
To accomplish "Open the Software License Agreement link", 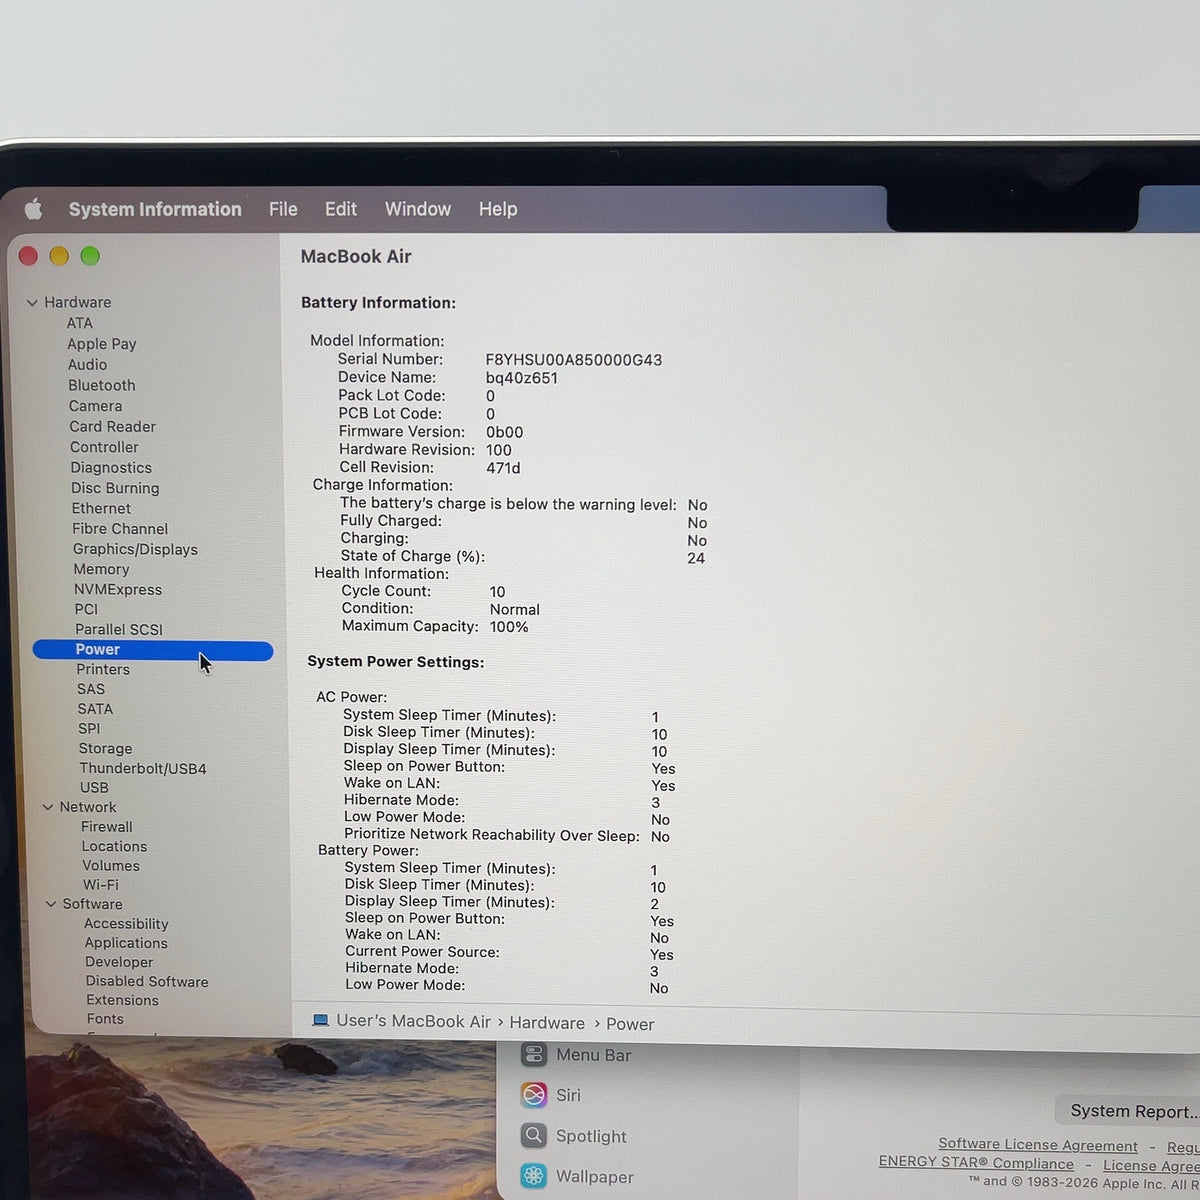I will (x=1038, y=1145).
